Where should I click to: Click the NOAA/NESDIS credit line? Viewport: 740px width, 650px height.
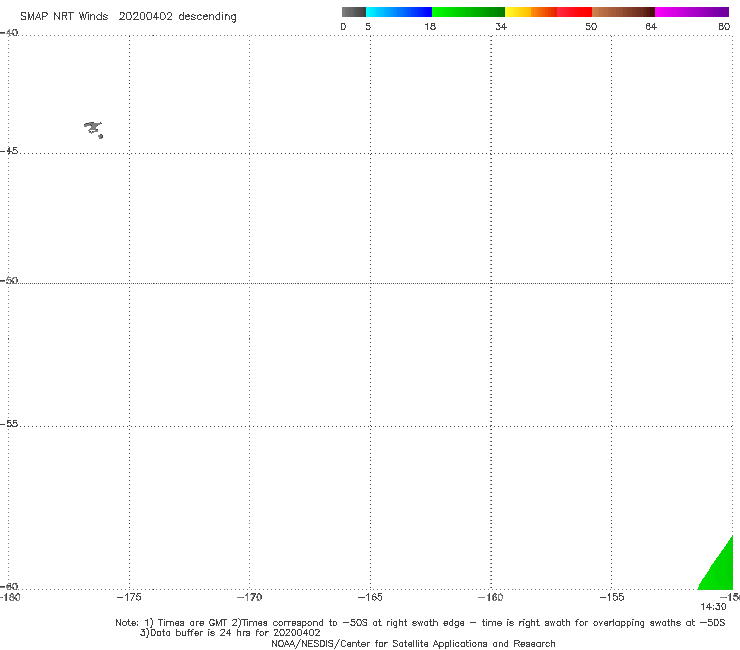pyautogui.click(x=413, y=644)
